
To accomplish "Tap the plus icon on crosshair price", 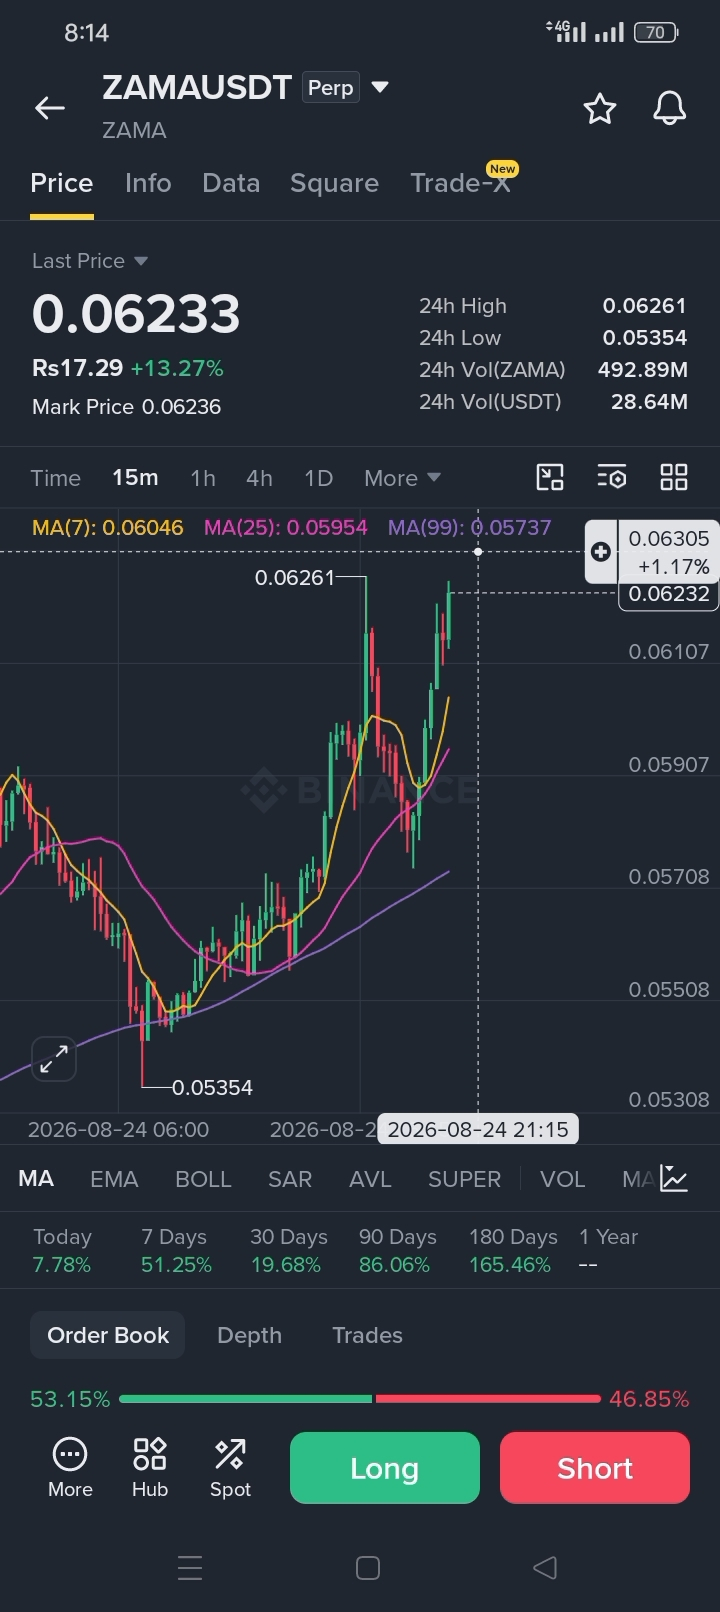I will pos(601,551).
